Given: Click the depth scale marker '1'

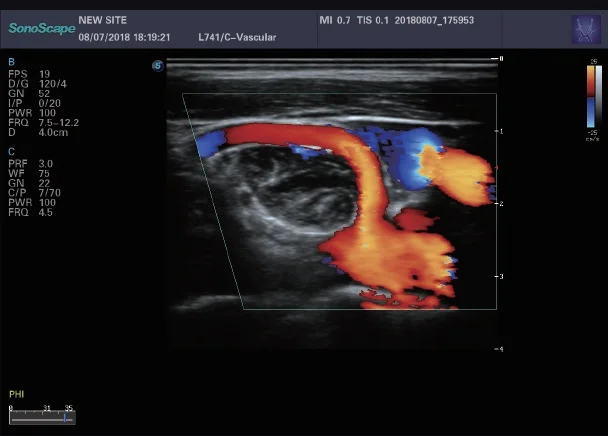Looking at the screenshot, I should click(x=501, y=131).
